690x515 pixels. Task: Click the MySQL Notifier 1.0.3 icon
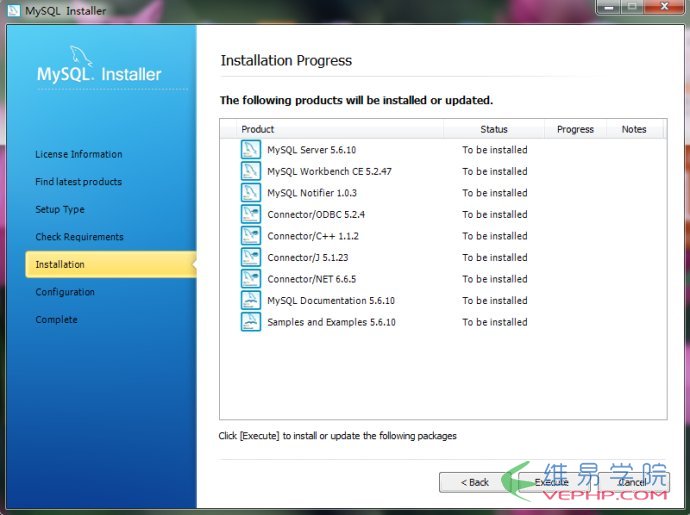pos(251,192)
